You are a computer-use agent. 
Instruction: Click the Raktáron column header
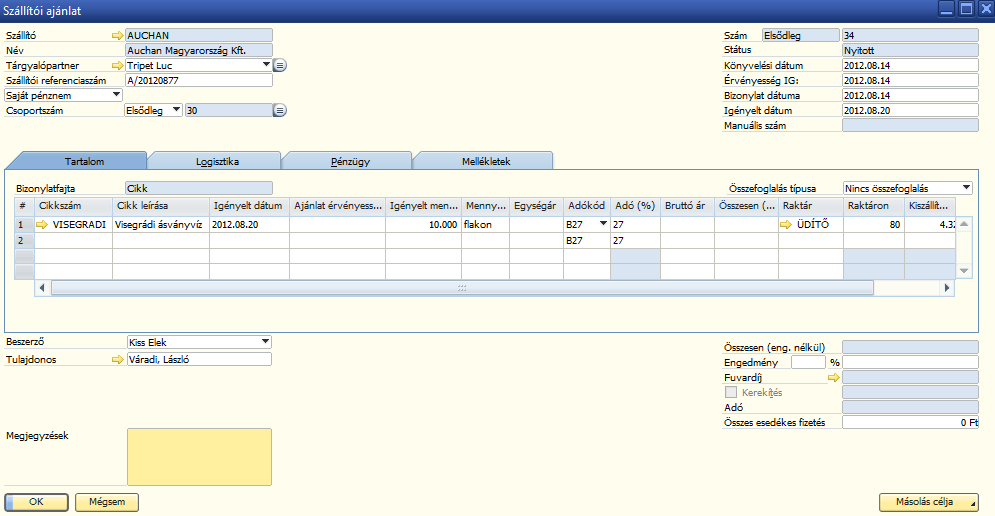point(874,206)
